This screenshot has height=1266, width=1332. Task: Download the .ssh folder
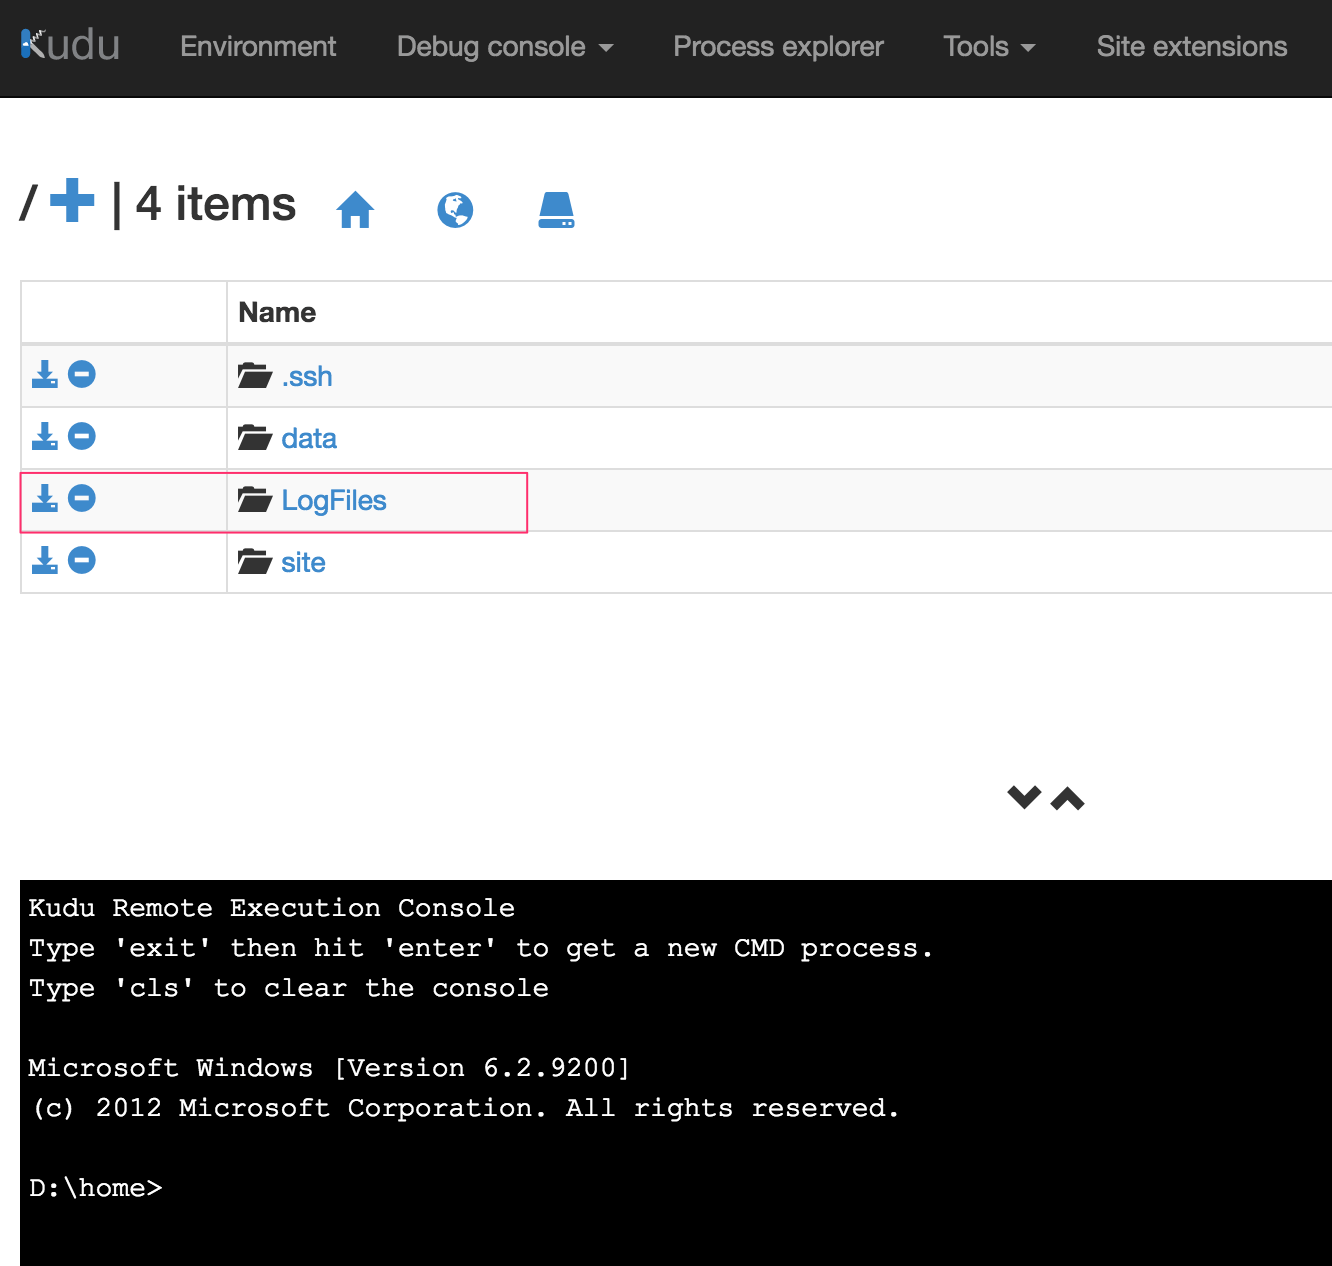coord(45,375)
